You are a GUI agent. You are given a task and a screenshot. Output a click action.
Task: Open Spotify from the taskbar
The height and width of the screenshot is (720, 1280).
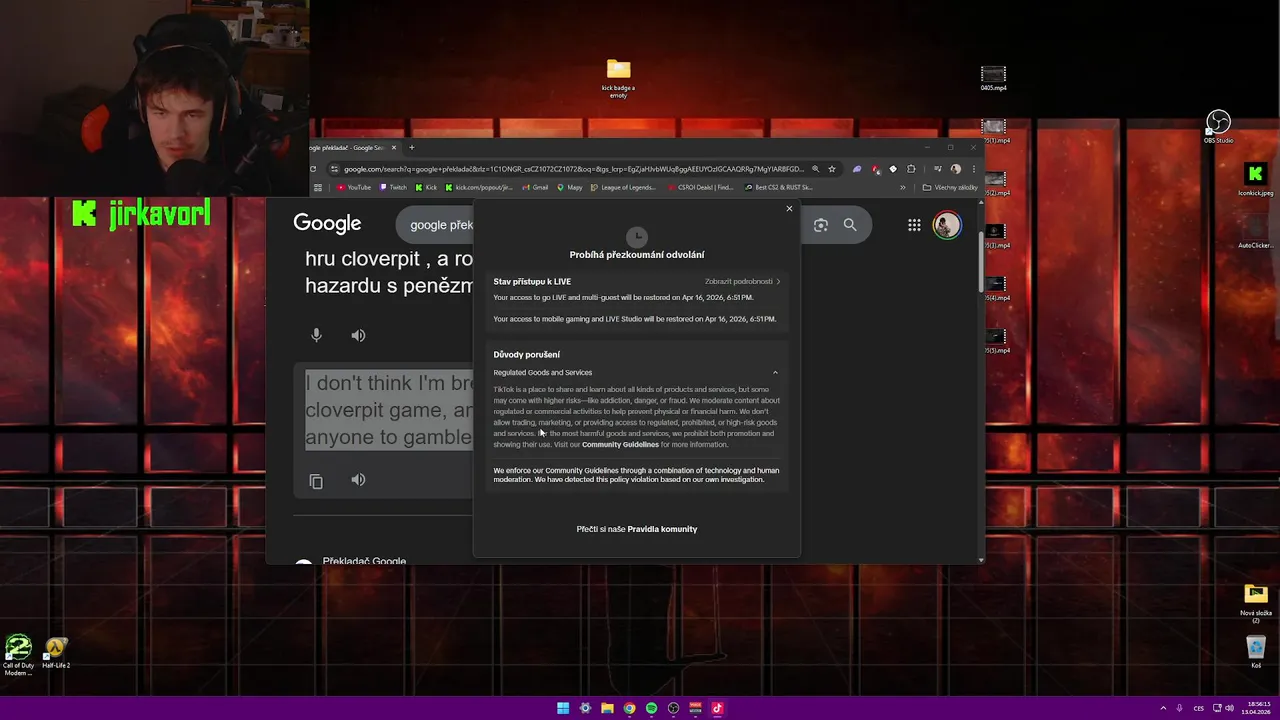pos(651,708)
